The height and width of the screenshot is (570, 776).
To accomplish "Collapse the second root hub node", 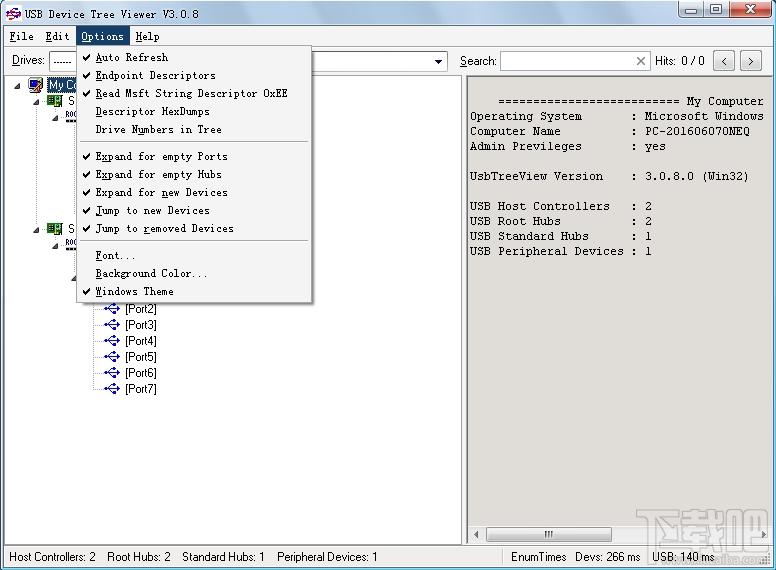I will (55, 245).
